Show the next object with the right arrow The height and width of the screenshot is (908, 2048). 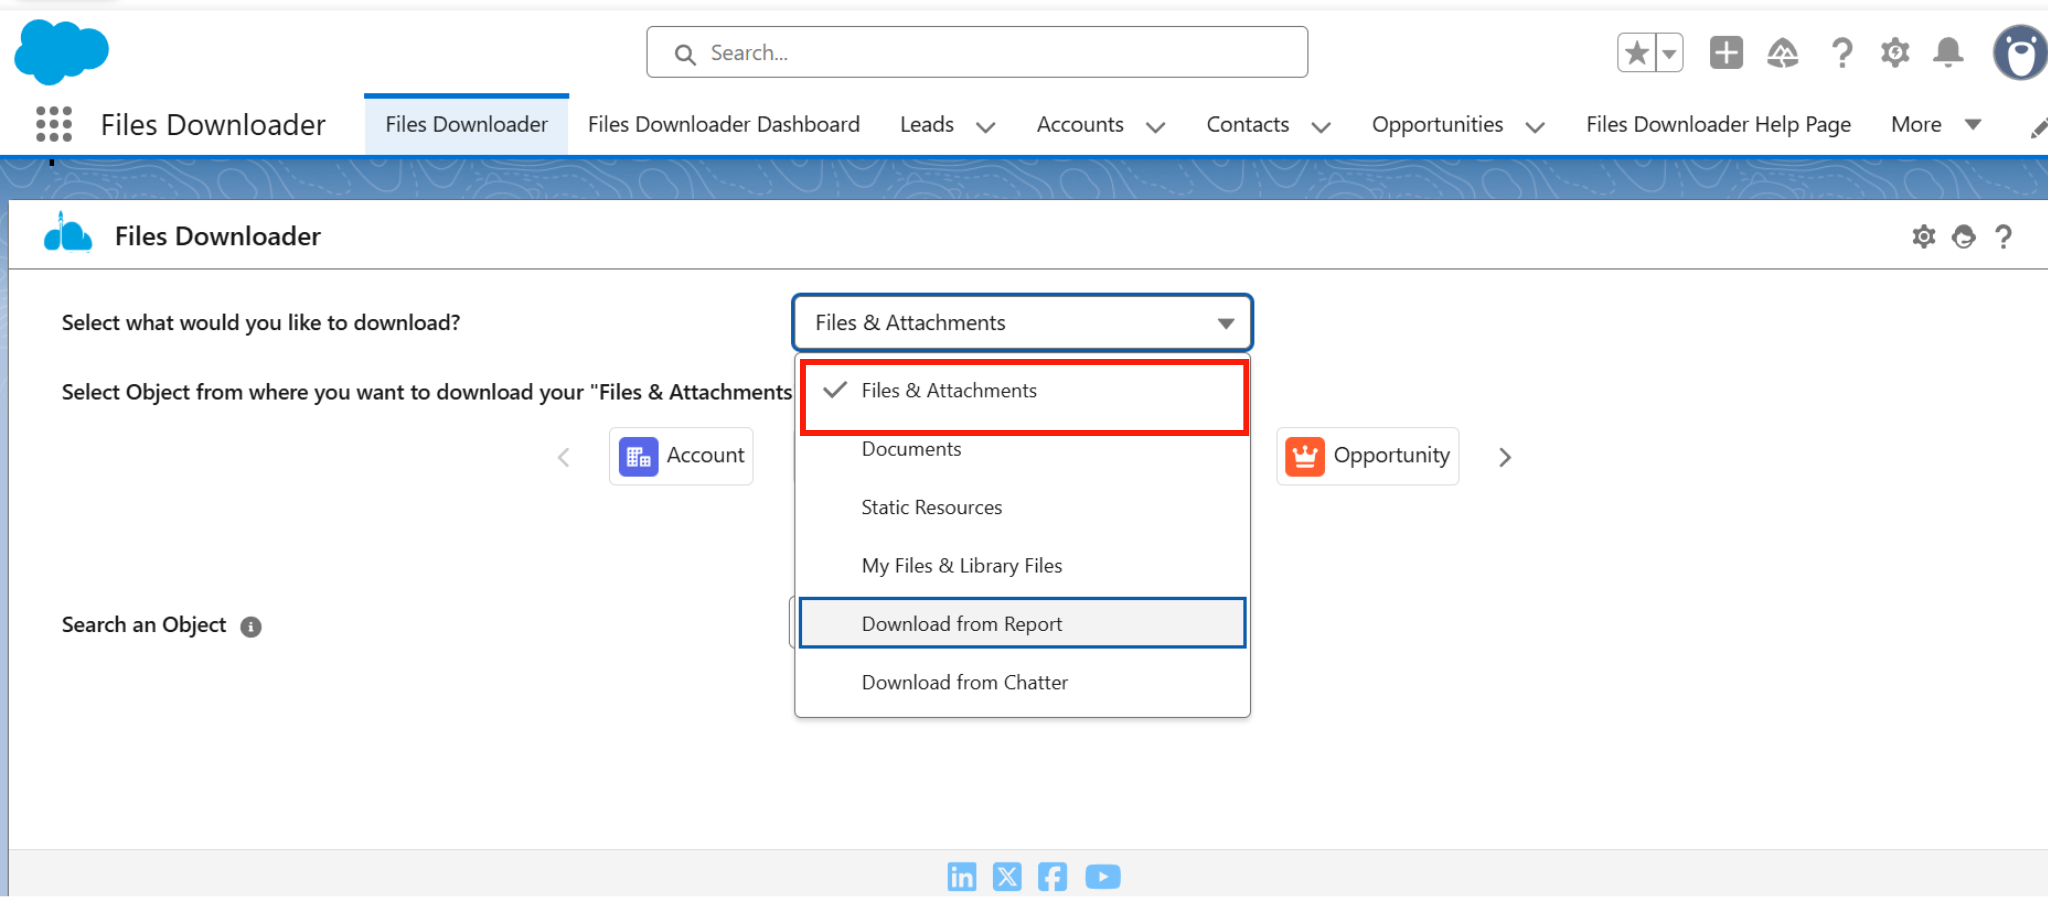(1505, 457)
